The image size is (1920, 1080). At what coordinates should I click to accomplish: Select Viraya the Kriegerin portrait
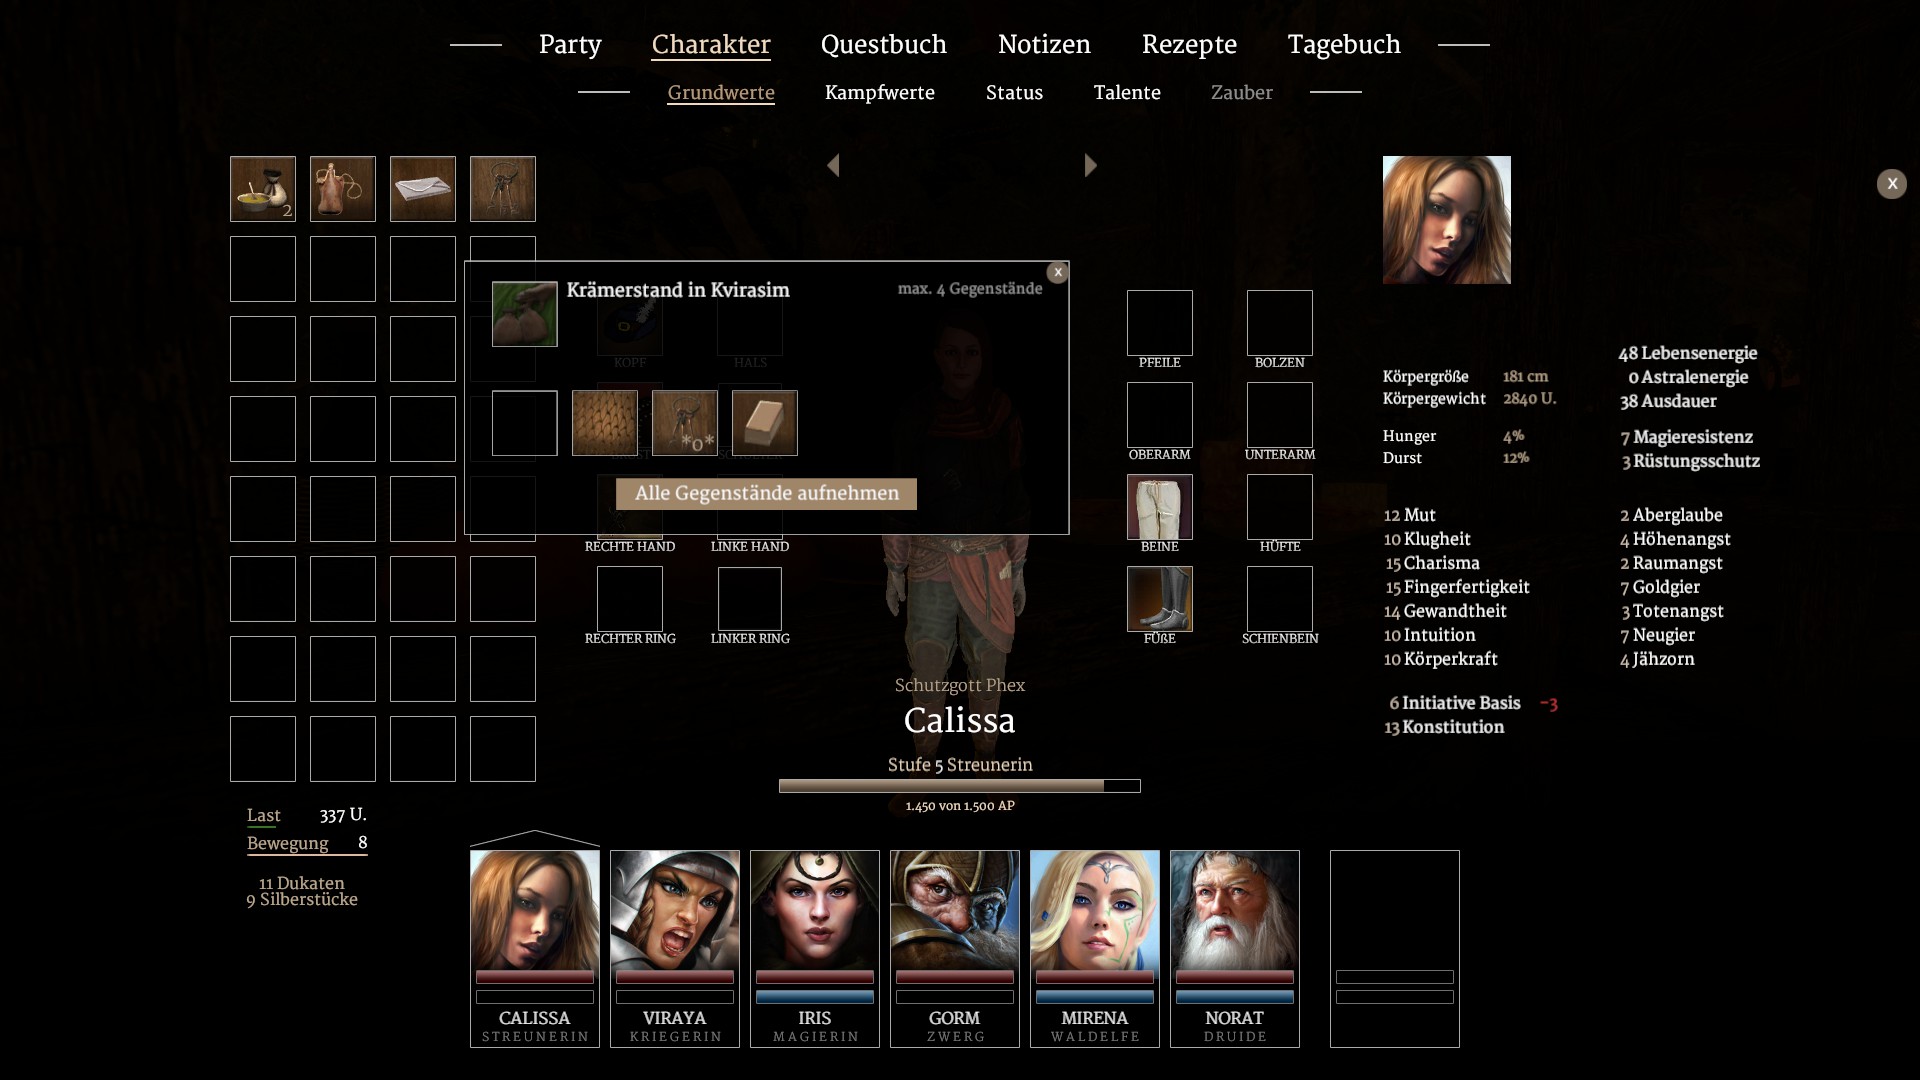[675, 948]
